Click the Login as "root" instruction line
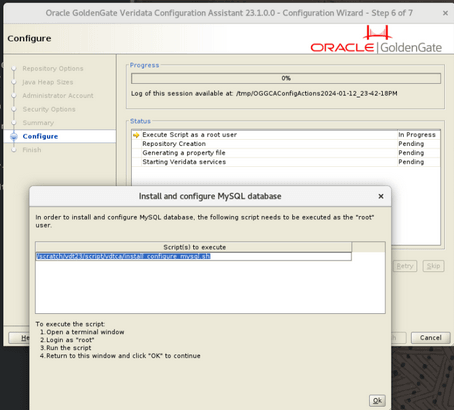Image resolution: width=454 pixels, height=410 pixels. pos(67,340)
